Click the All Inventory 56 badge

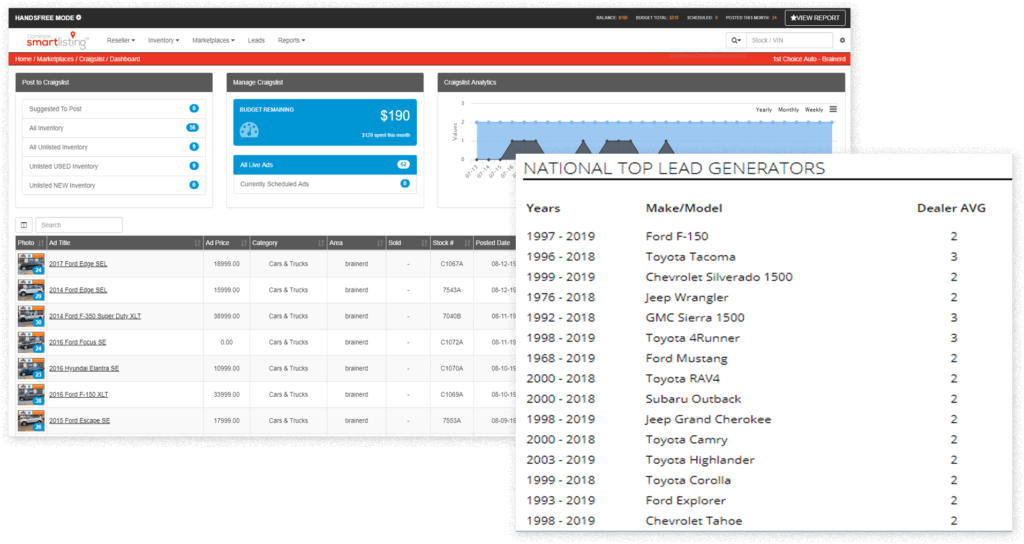point(193,127)
